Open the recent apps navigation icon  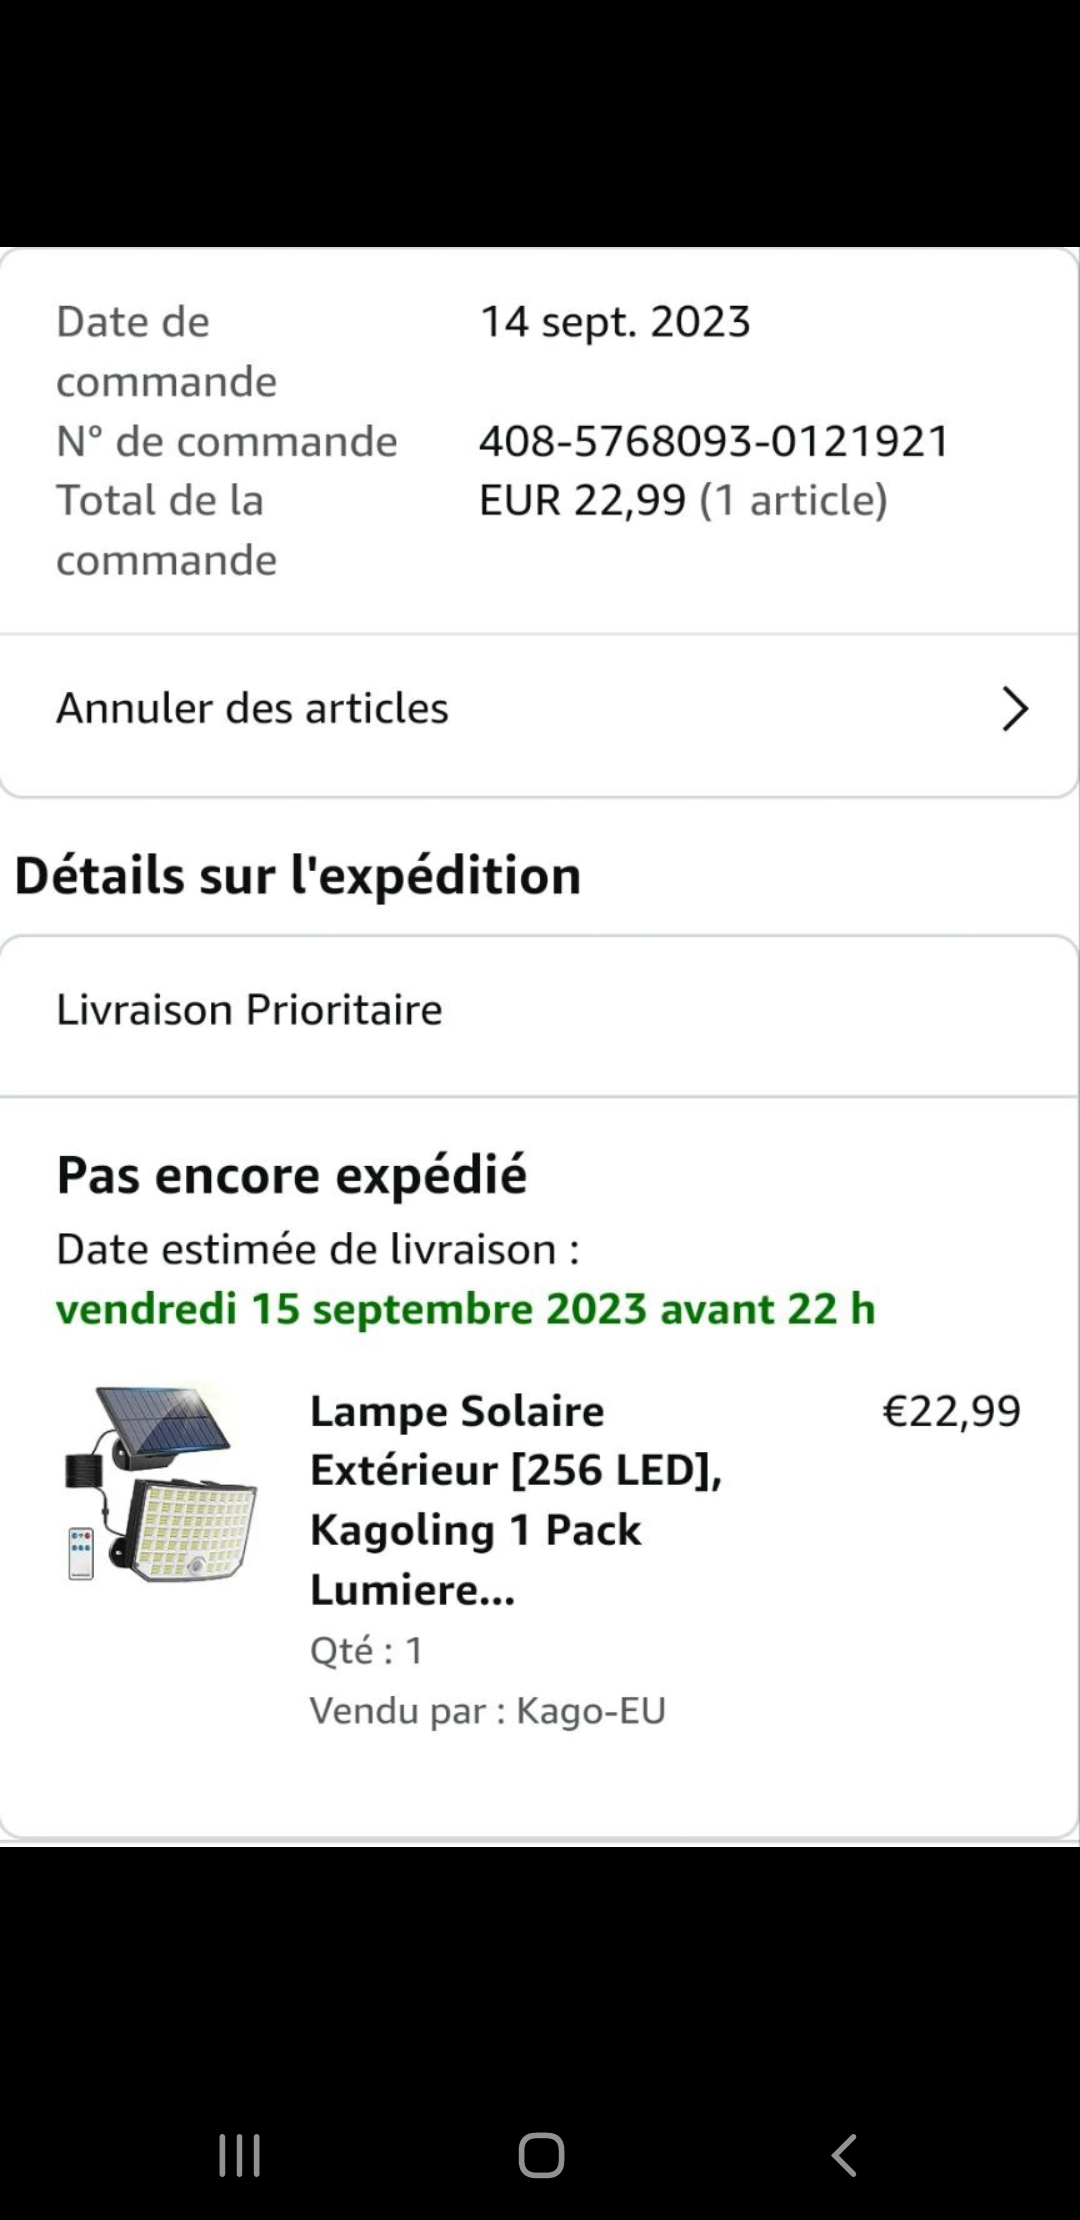[240, 2155]
